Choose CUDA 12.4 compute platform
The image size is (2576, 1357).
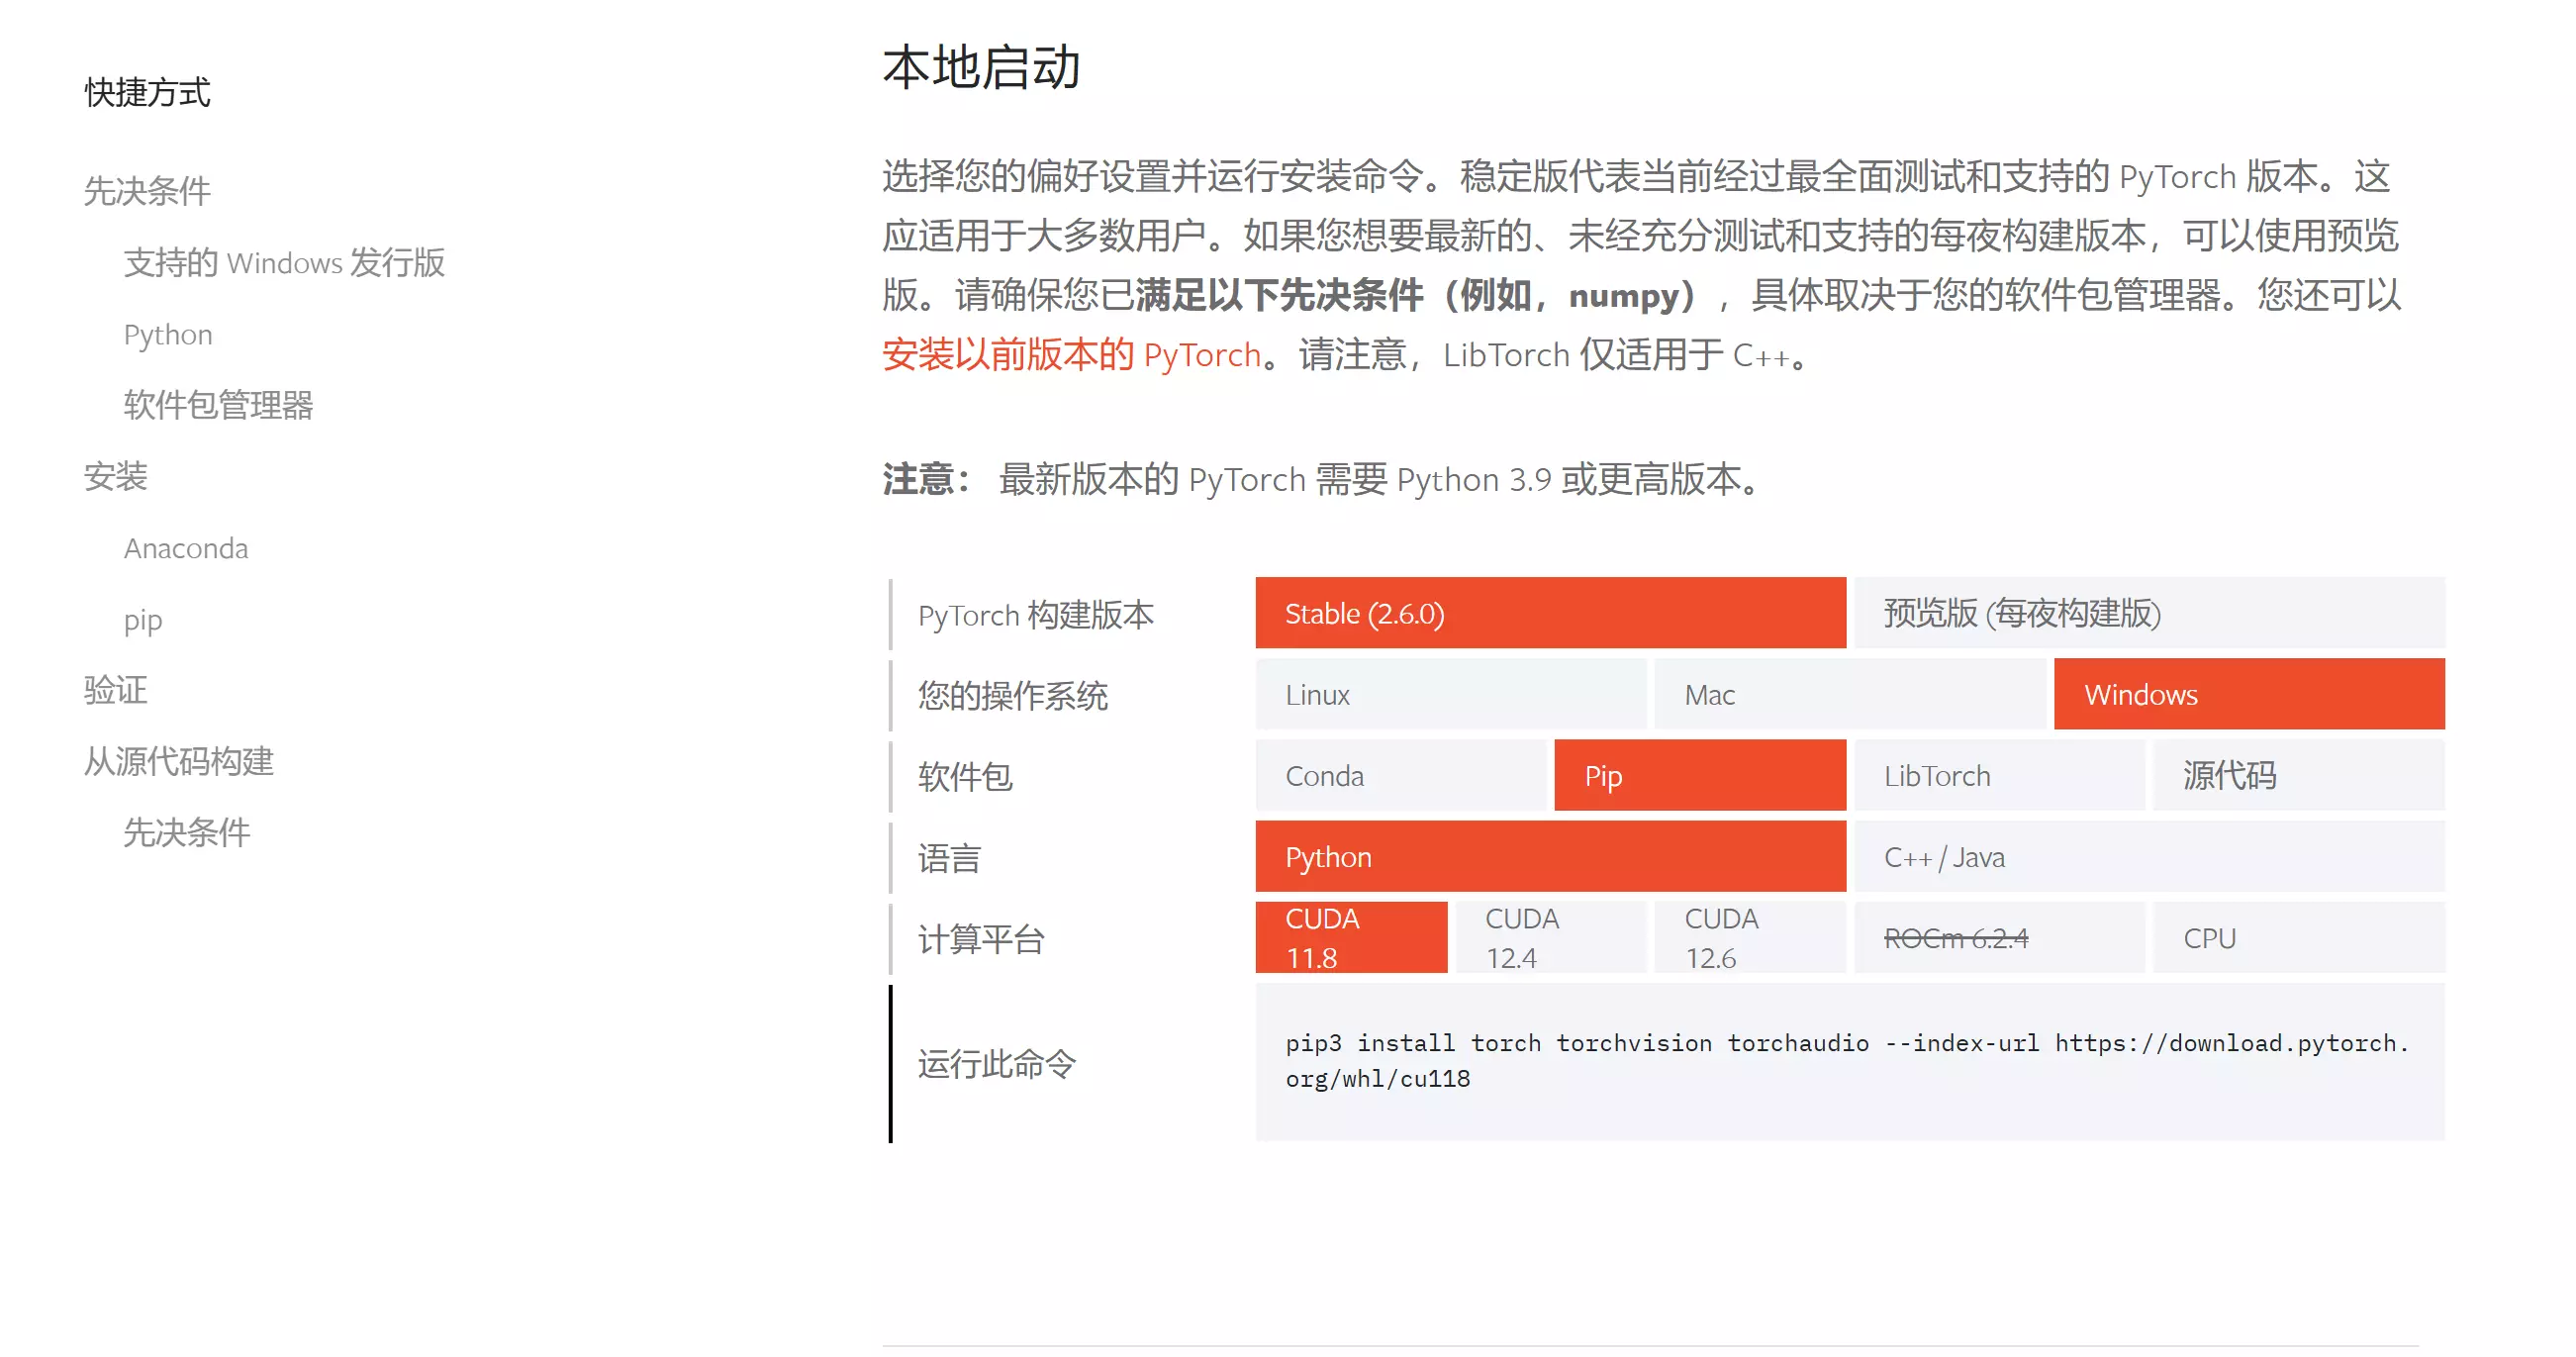[x=1549, y=937]
